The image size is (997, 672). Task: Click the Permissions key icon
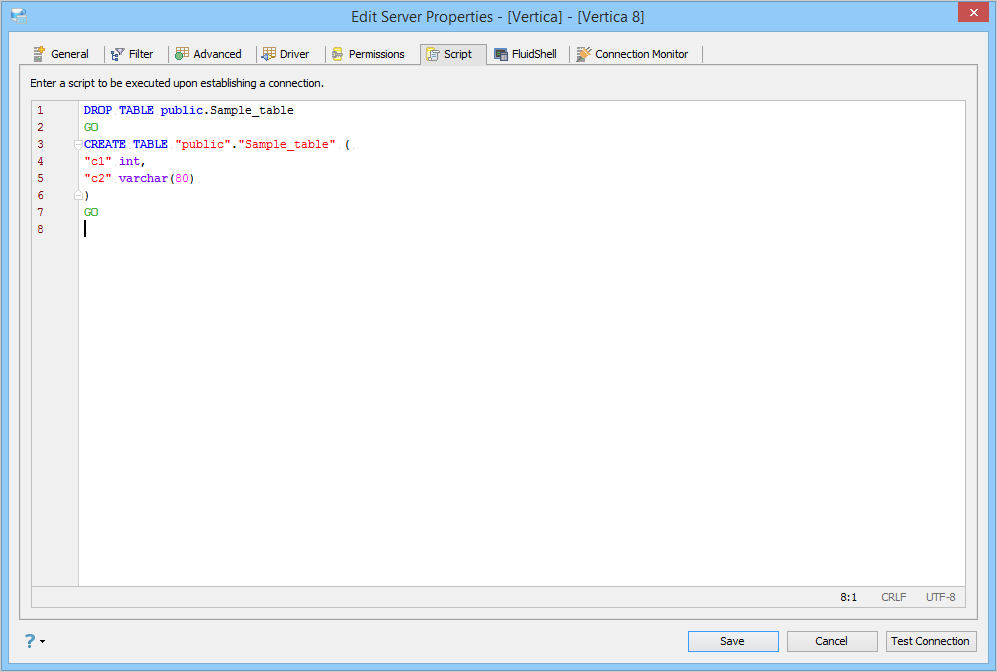(x=337, y=54)
